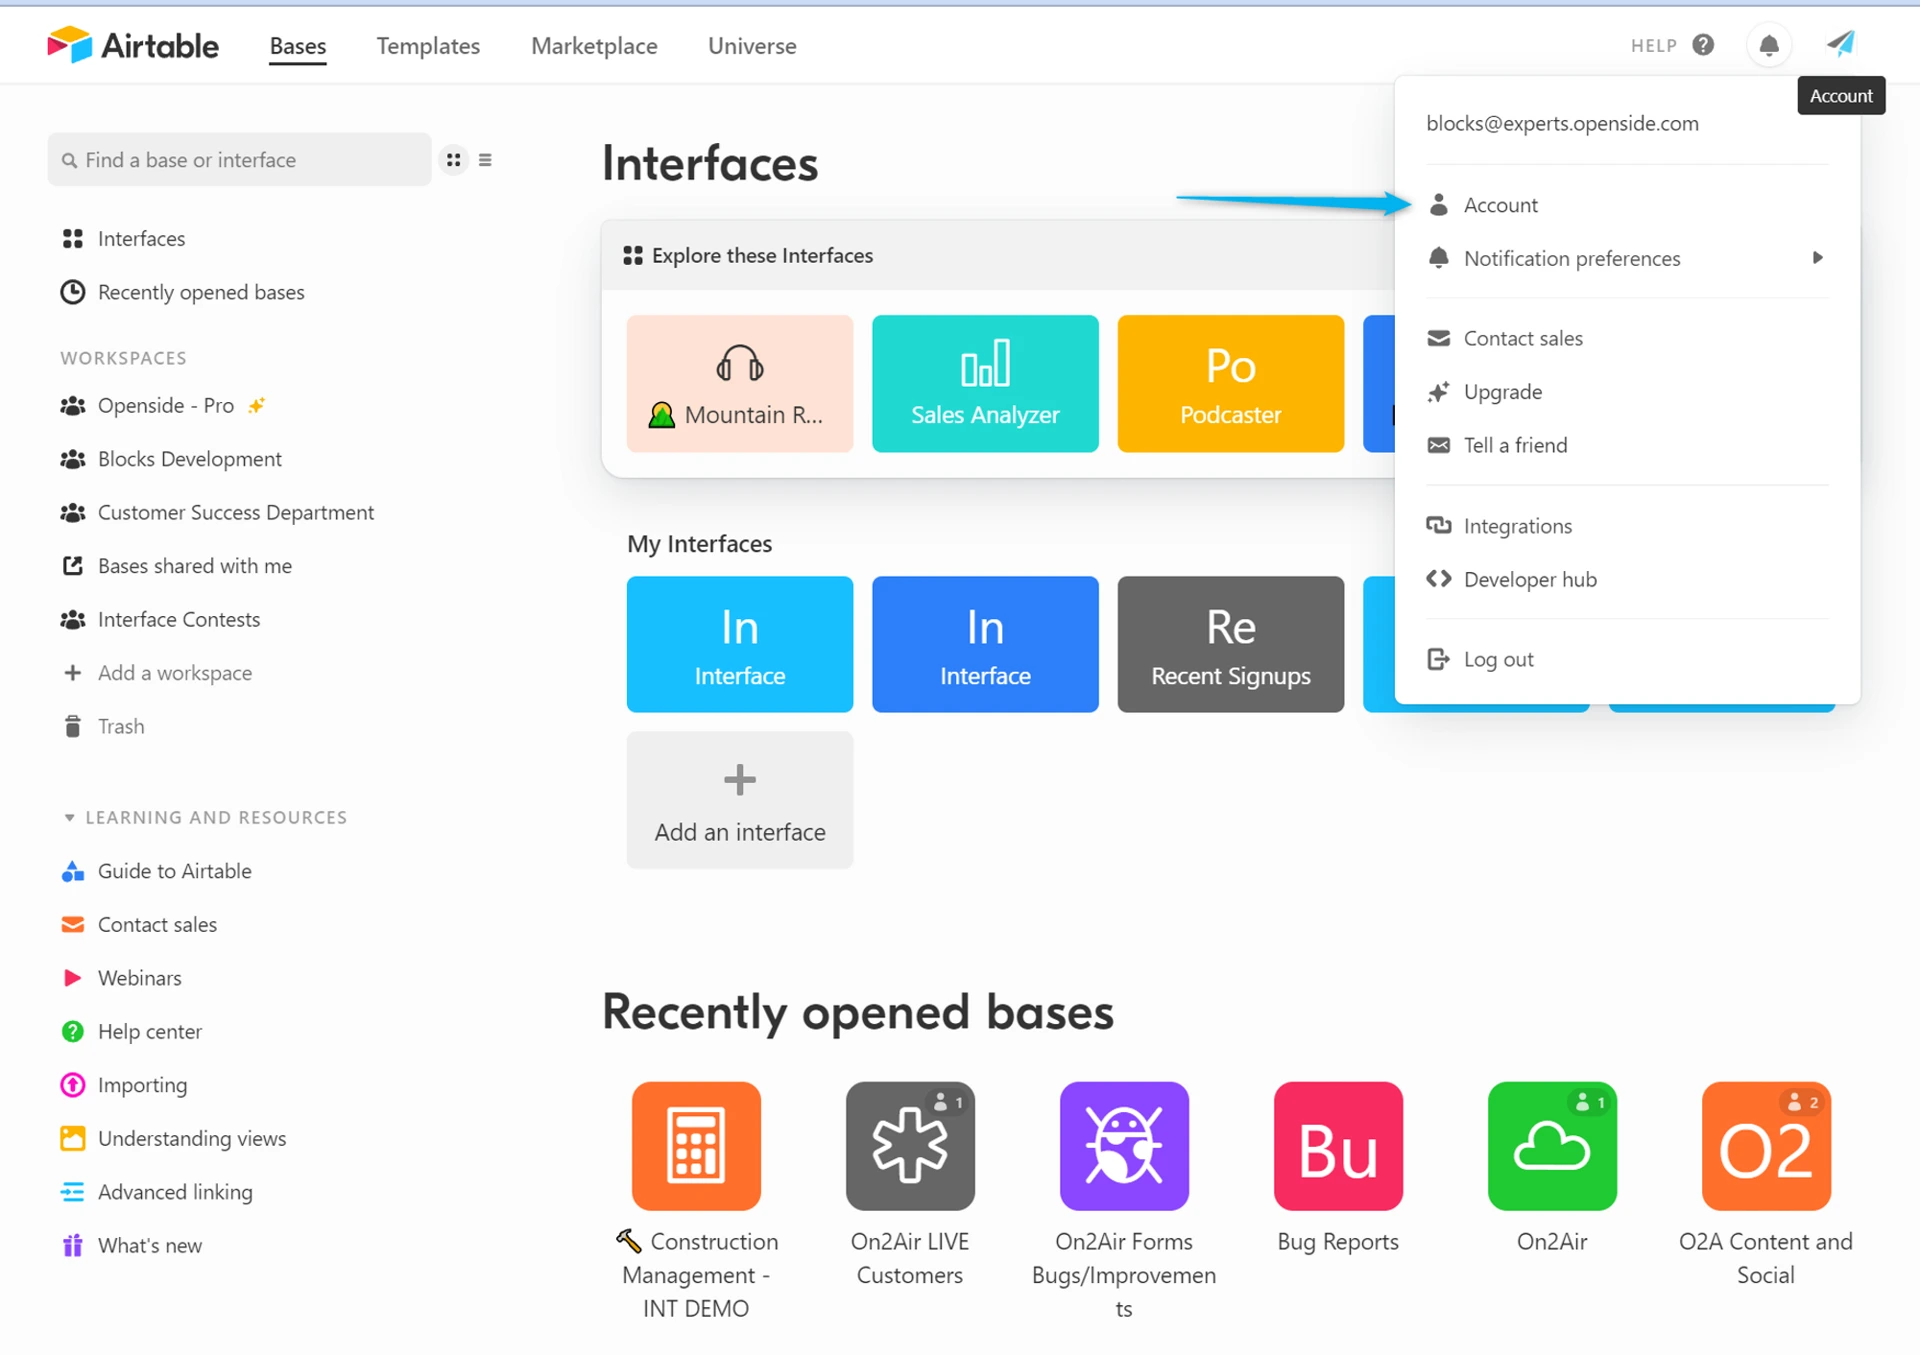Open On2Air LIVE Customers asterisk icon
Screen dimensions: 1920x1355
click(x=909, y=1145)
